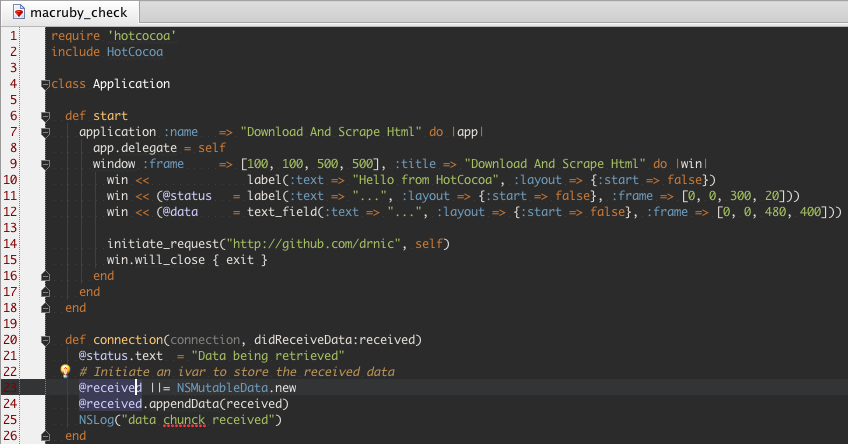The width and height of the screenshot is (848, 444).
Task: Collapse the window do block fold on line 9
Action: click(45, 164)
